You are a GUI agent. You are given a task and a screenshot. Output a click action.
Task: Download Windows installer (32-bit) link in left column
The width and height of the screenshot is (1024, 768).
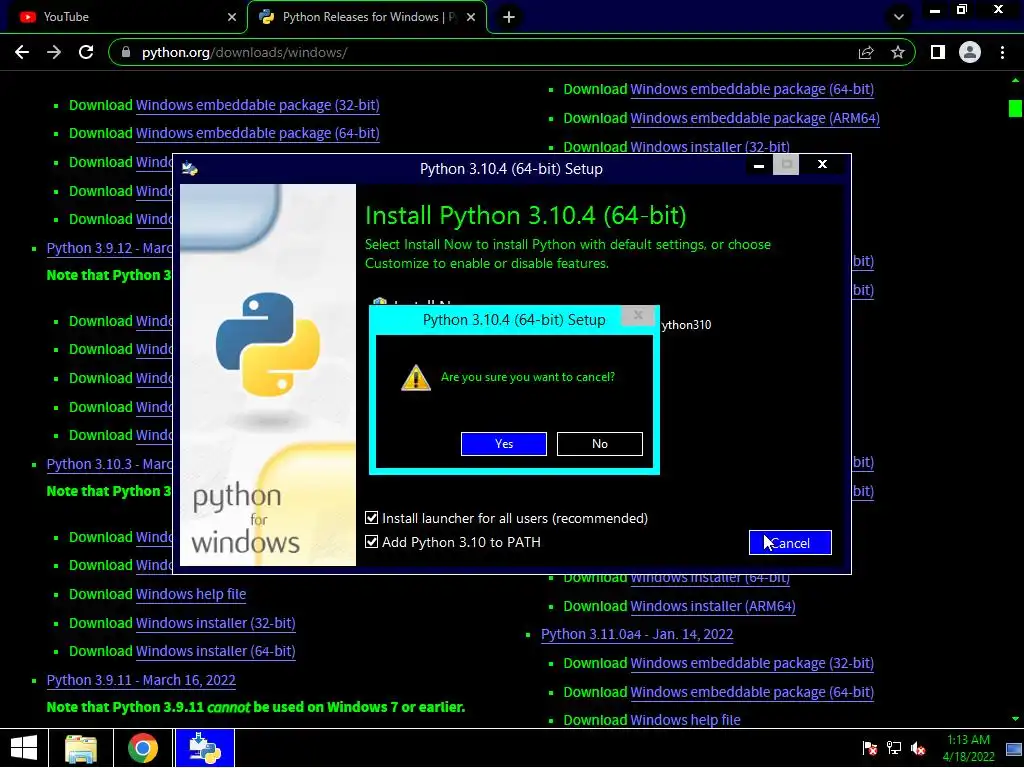coord(216,623)
